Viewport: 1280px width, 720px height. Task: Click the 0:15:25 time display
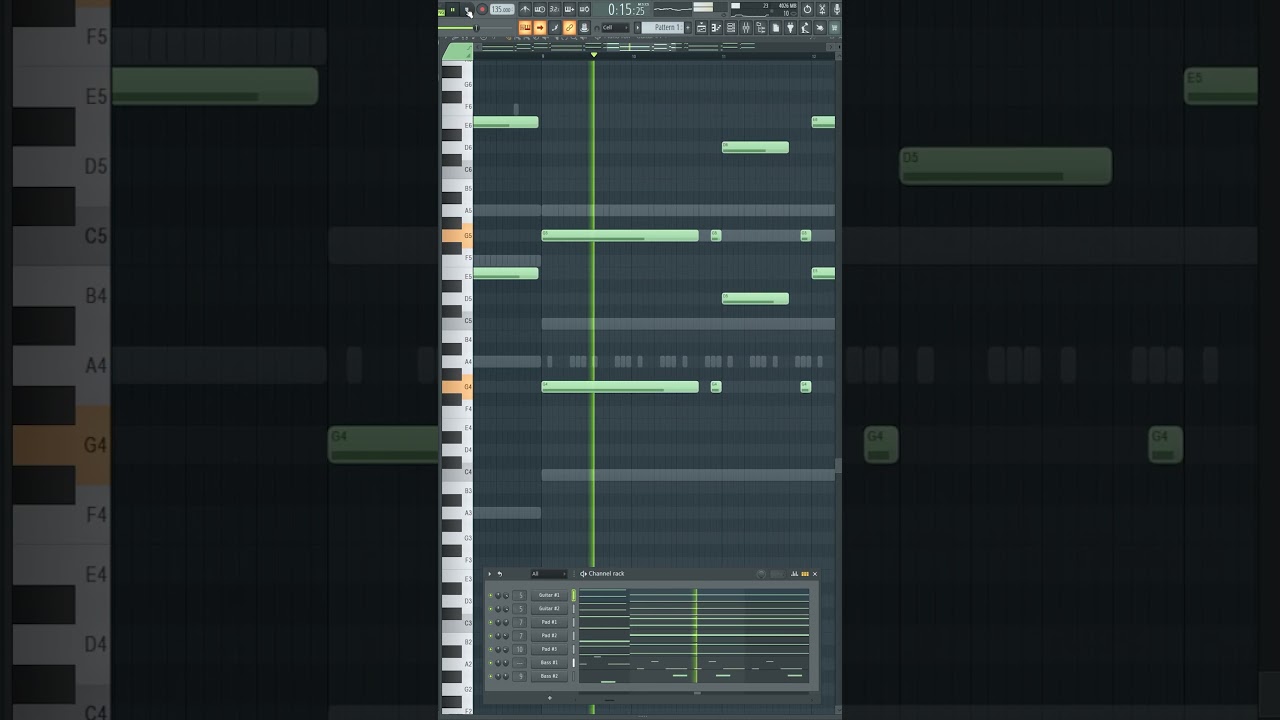pyautogui.click(x=627, y=10)
